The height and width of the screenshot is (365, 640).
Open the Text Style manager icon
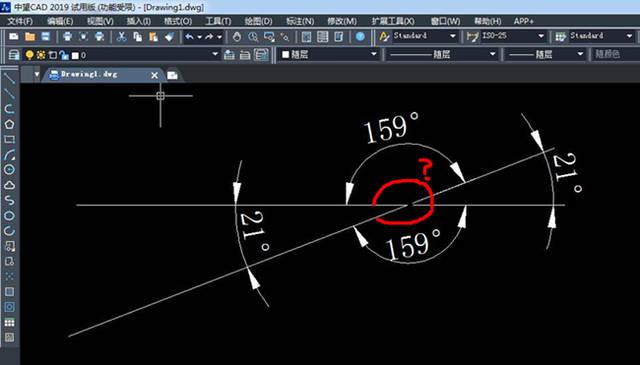384,37
